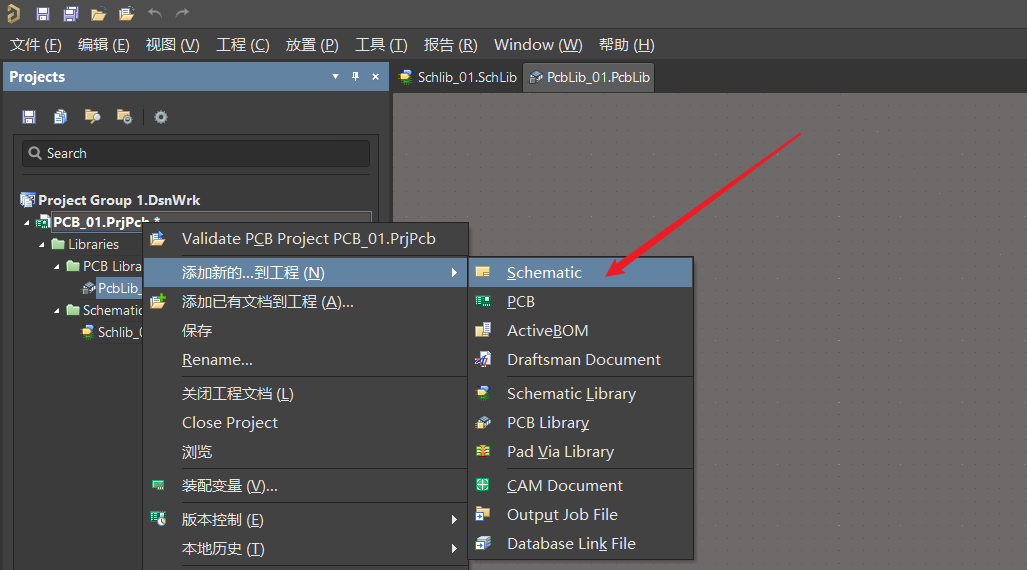Click the Open folder icon in title bar
Screen dimensions: 1027x570
coord(98,14)
